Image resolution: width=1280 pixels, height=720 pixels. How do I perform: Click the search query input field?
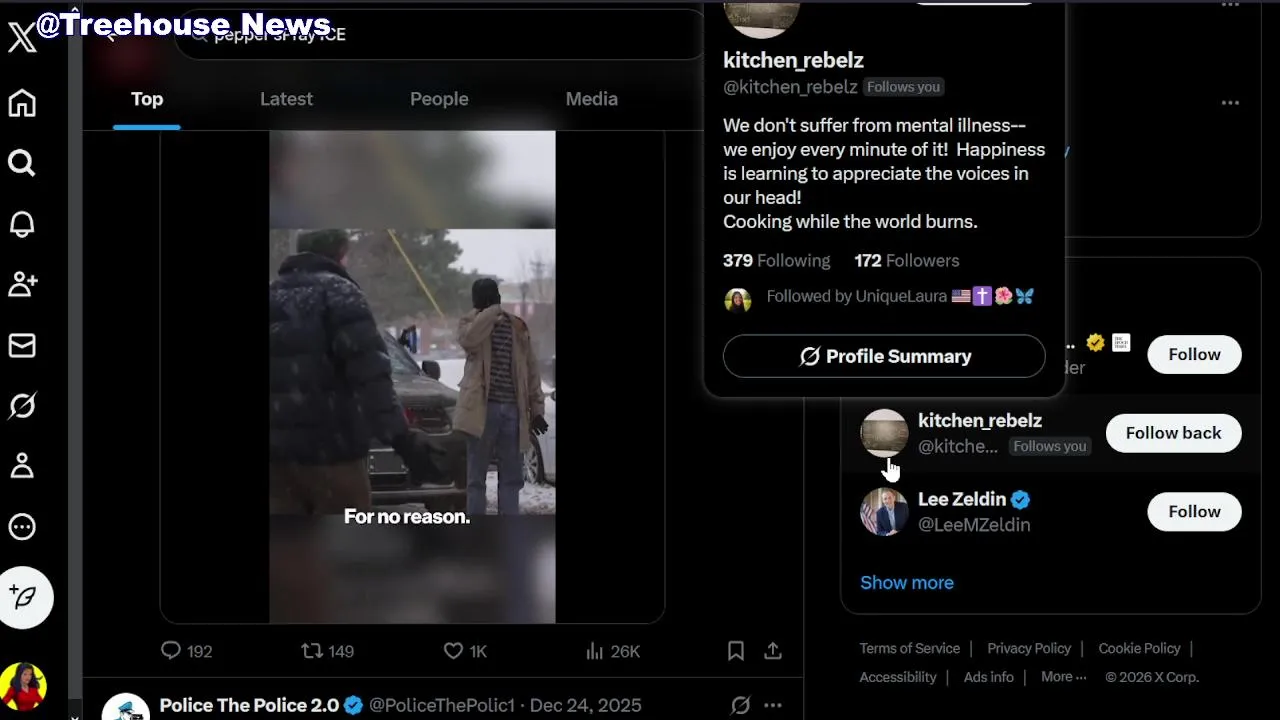pyautogui.click(x=440, y=35)
